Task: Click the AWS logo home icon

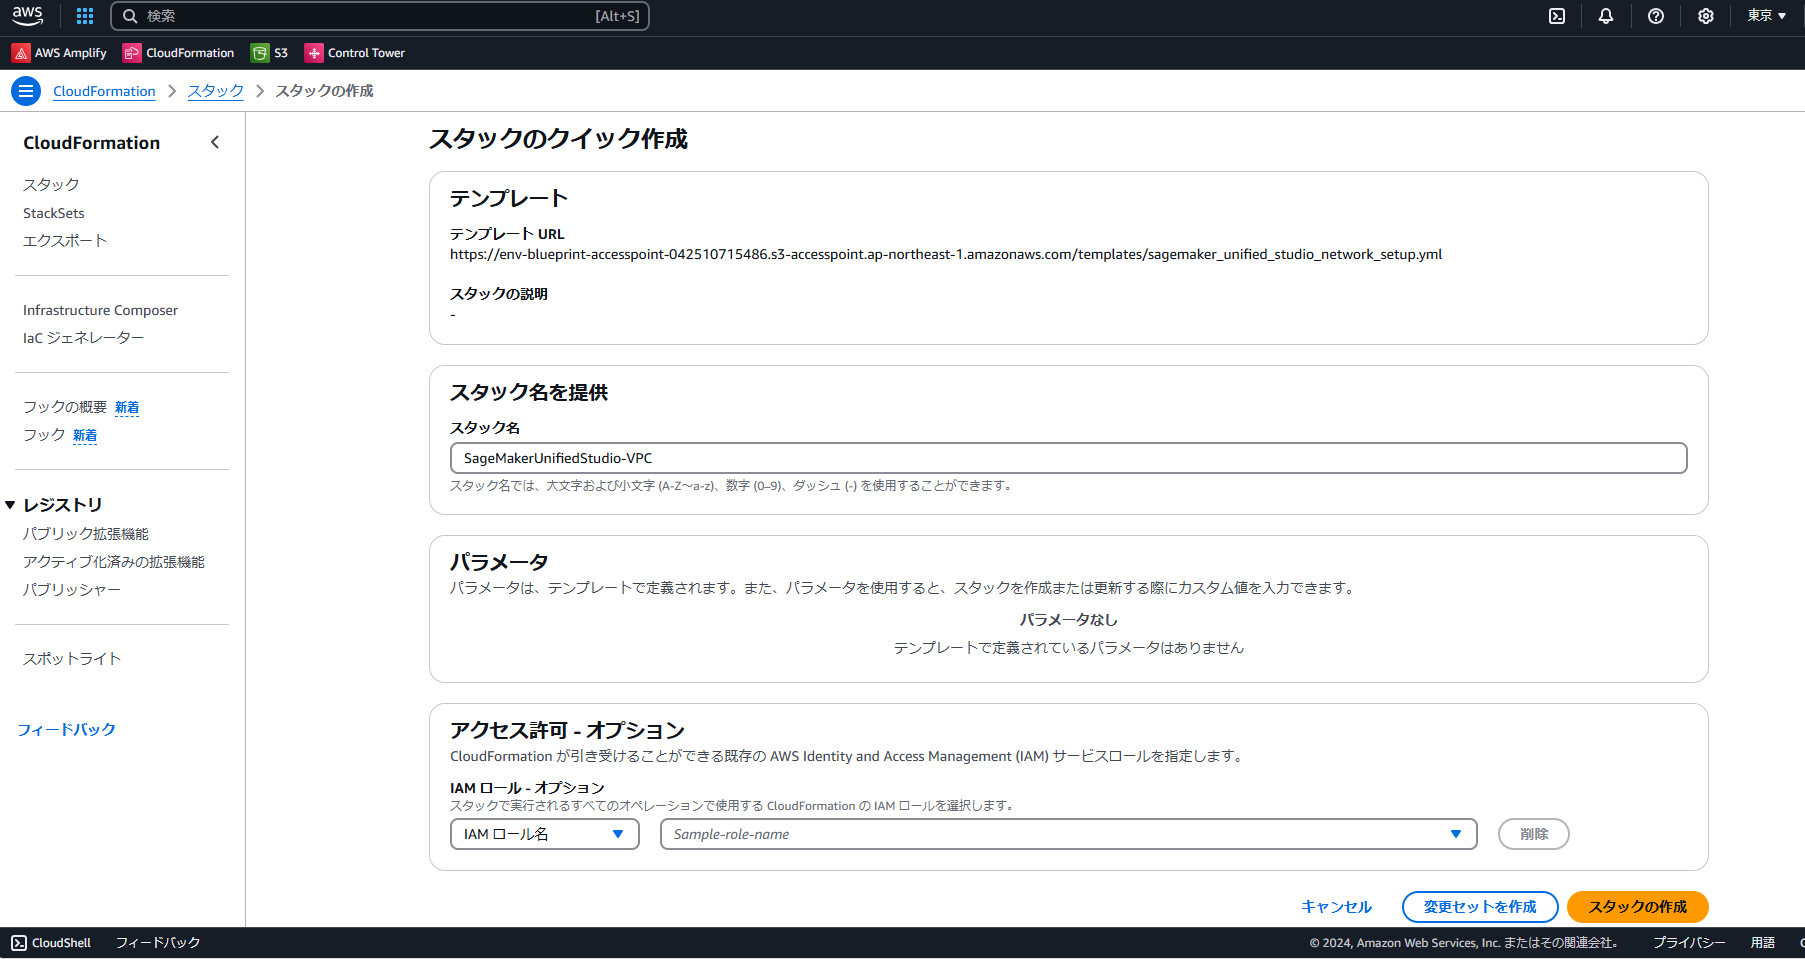Action: click(27, 16)
